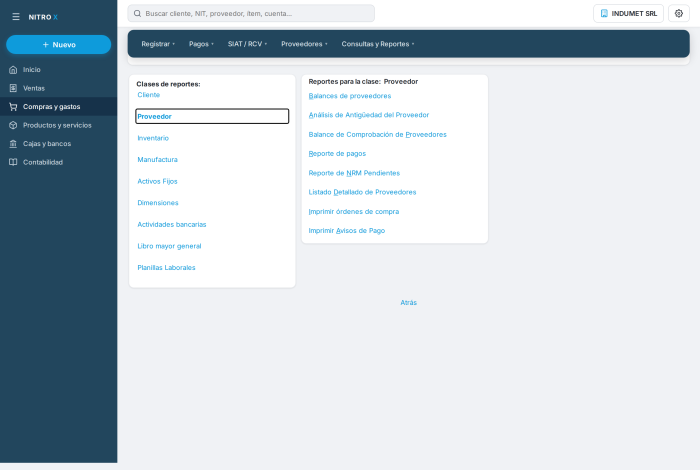Click the Productos y servicios box icon
This screenshot has width=700, height=470.
click(13, 125)
